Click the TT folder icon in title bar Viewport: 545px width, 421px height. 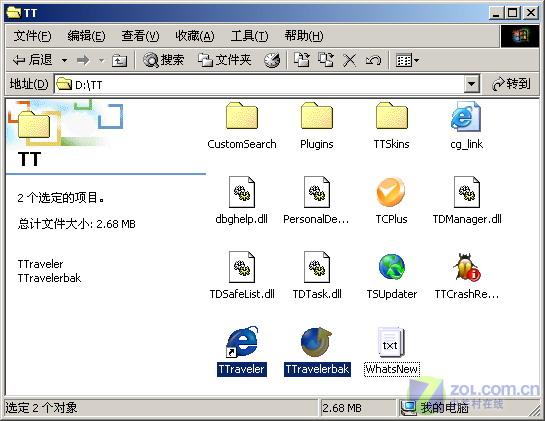[x=14, y=13]
